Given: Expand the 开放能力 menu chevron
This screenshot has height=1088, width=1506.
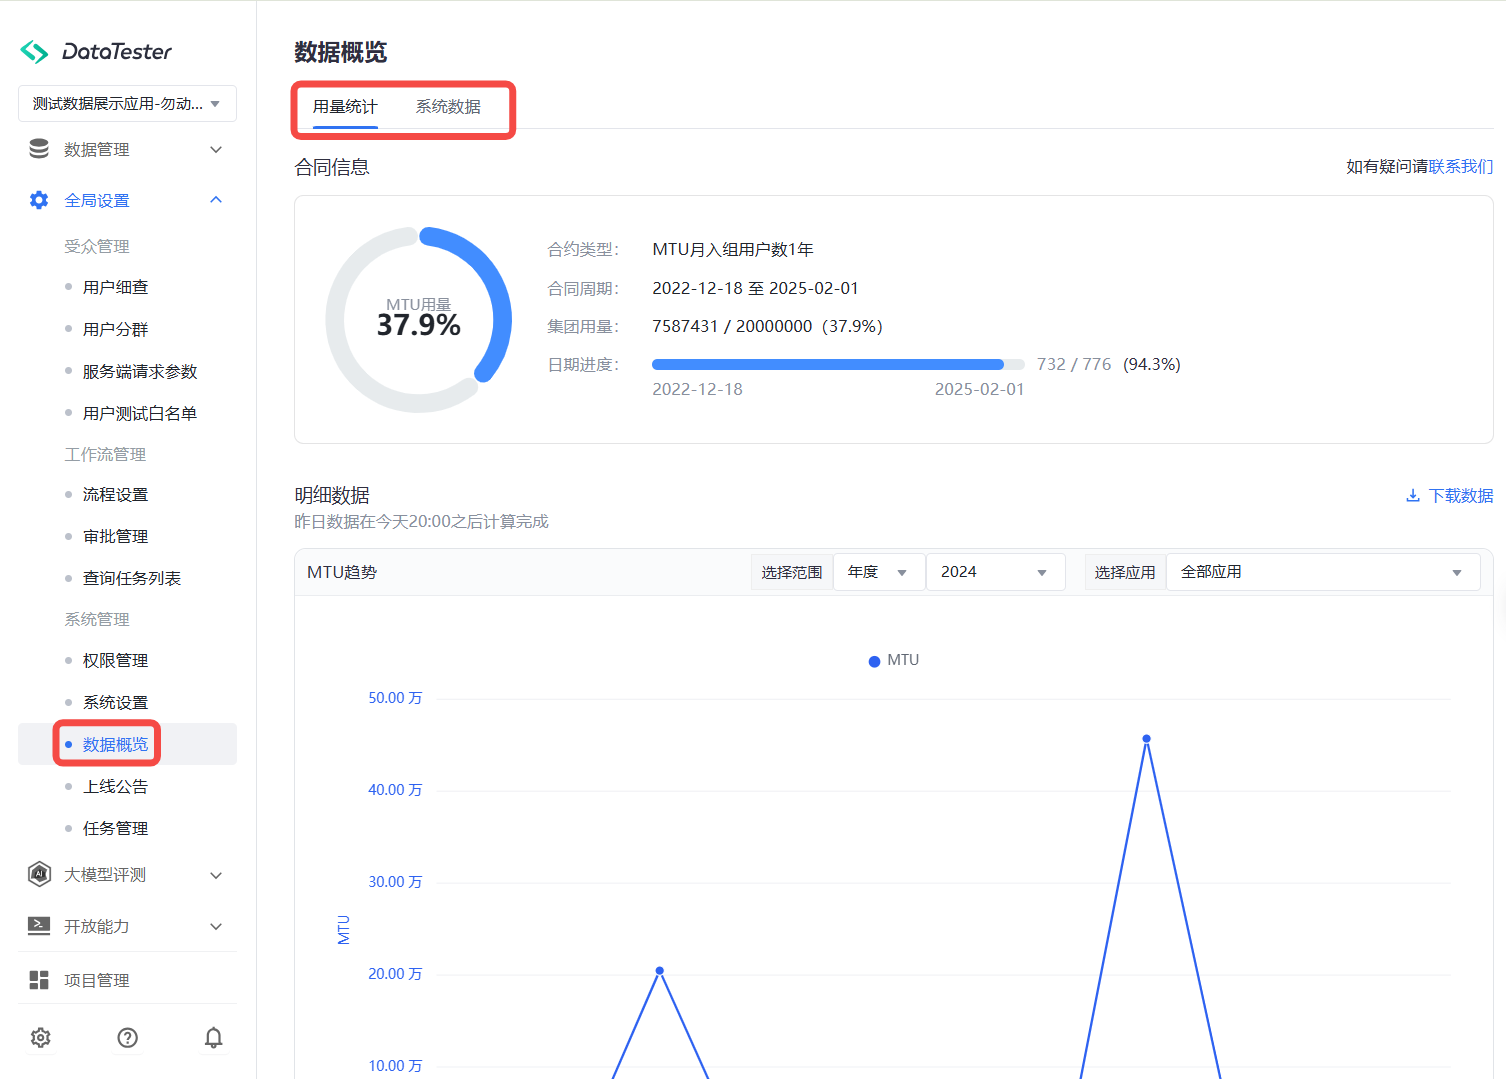Looking at the screenshot, I should pyautogui.click(x=216, y=927).
